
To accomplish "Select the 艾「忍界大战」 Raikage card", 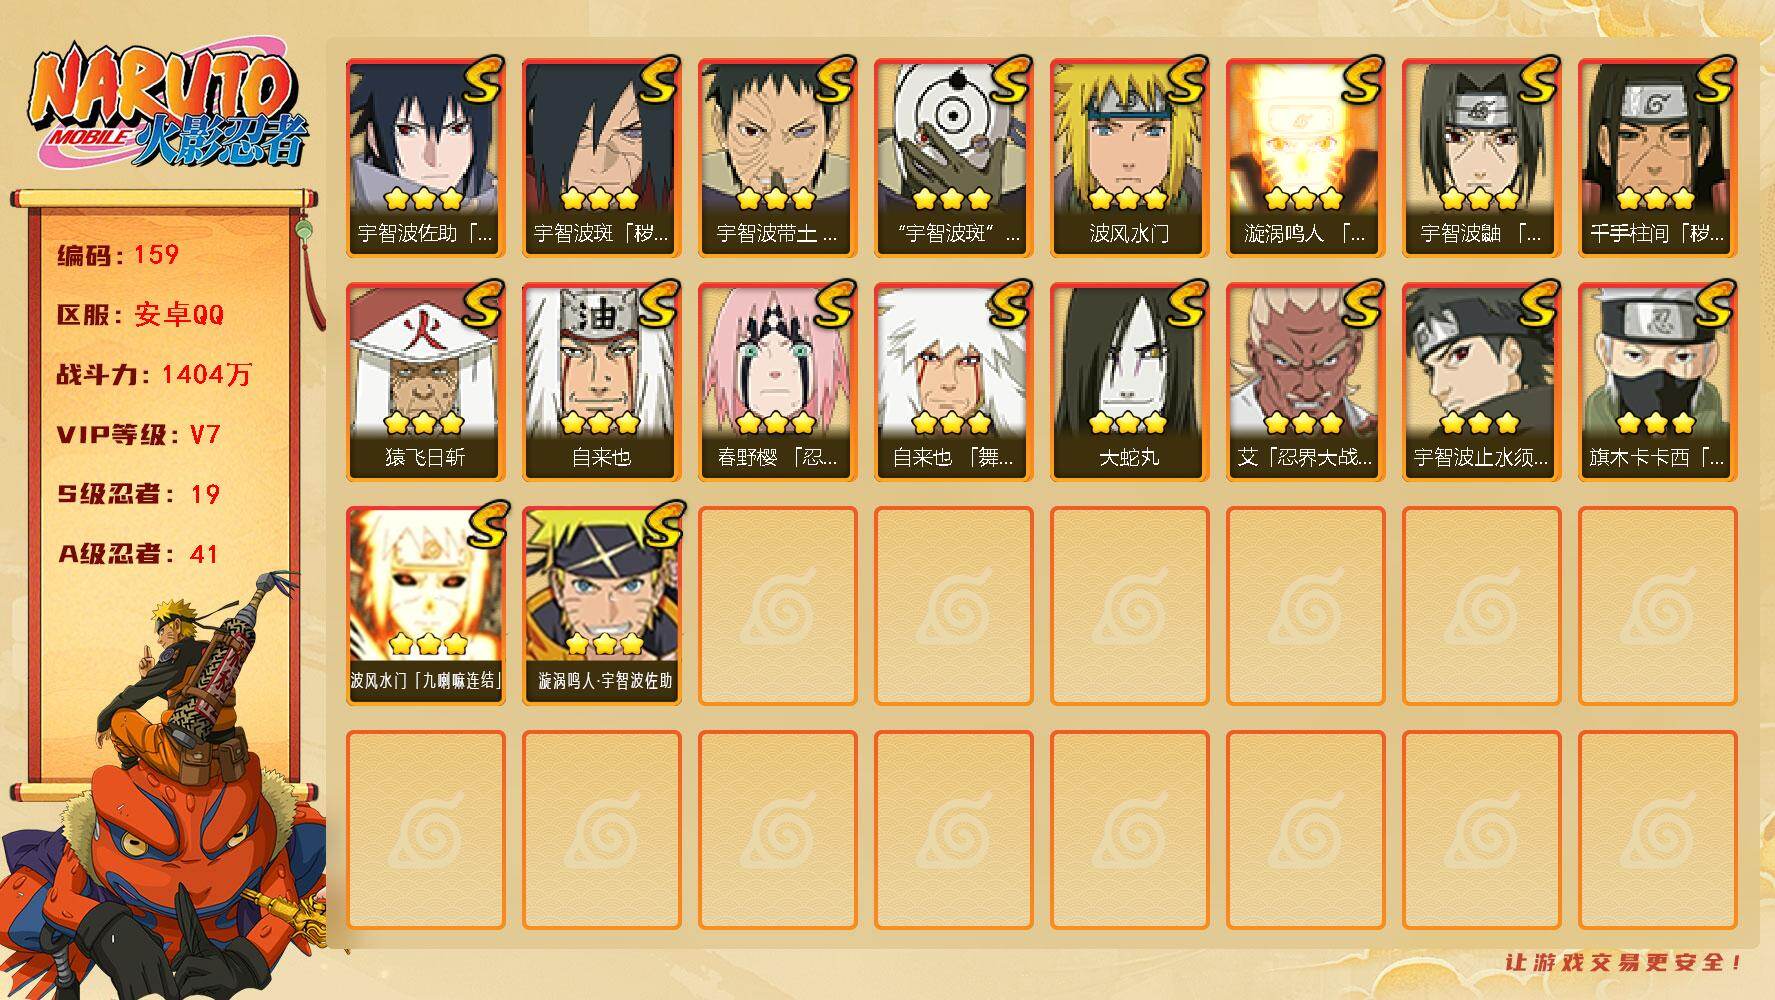I will pyautogui.click(x=1305, y=382).
